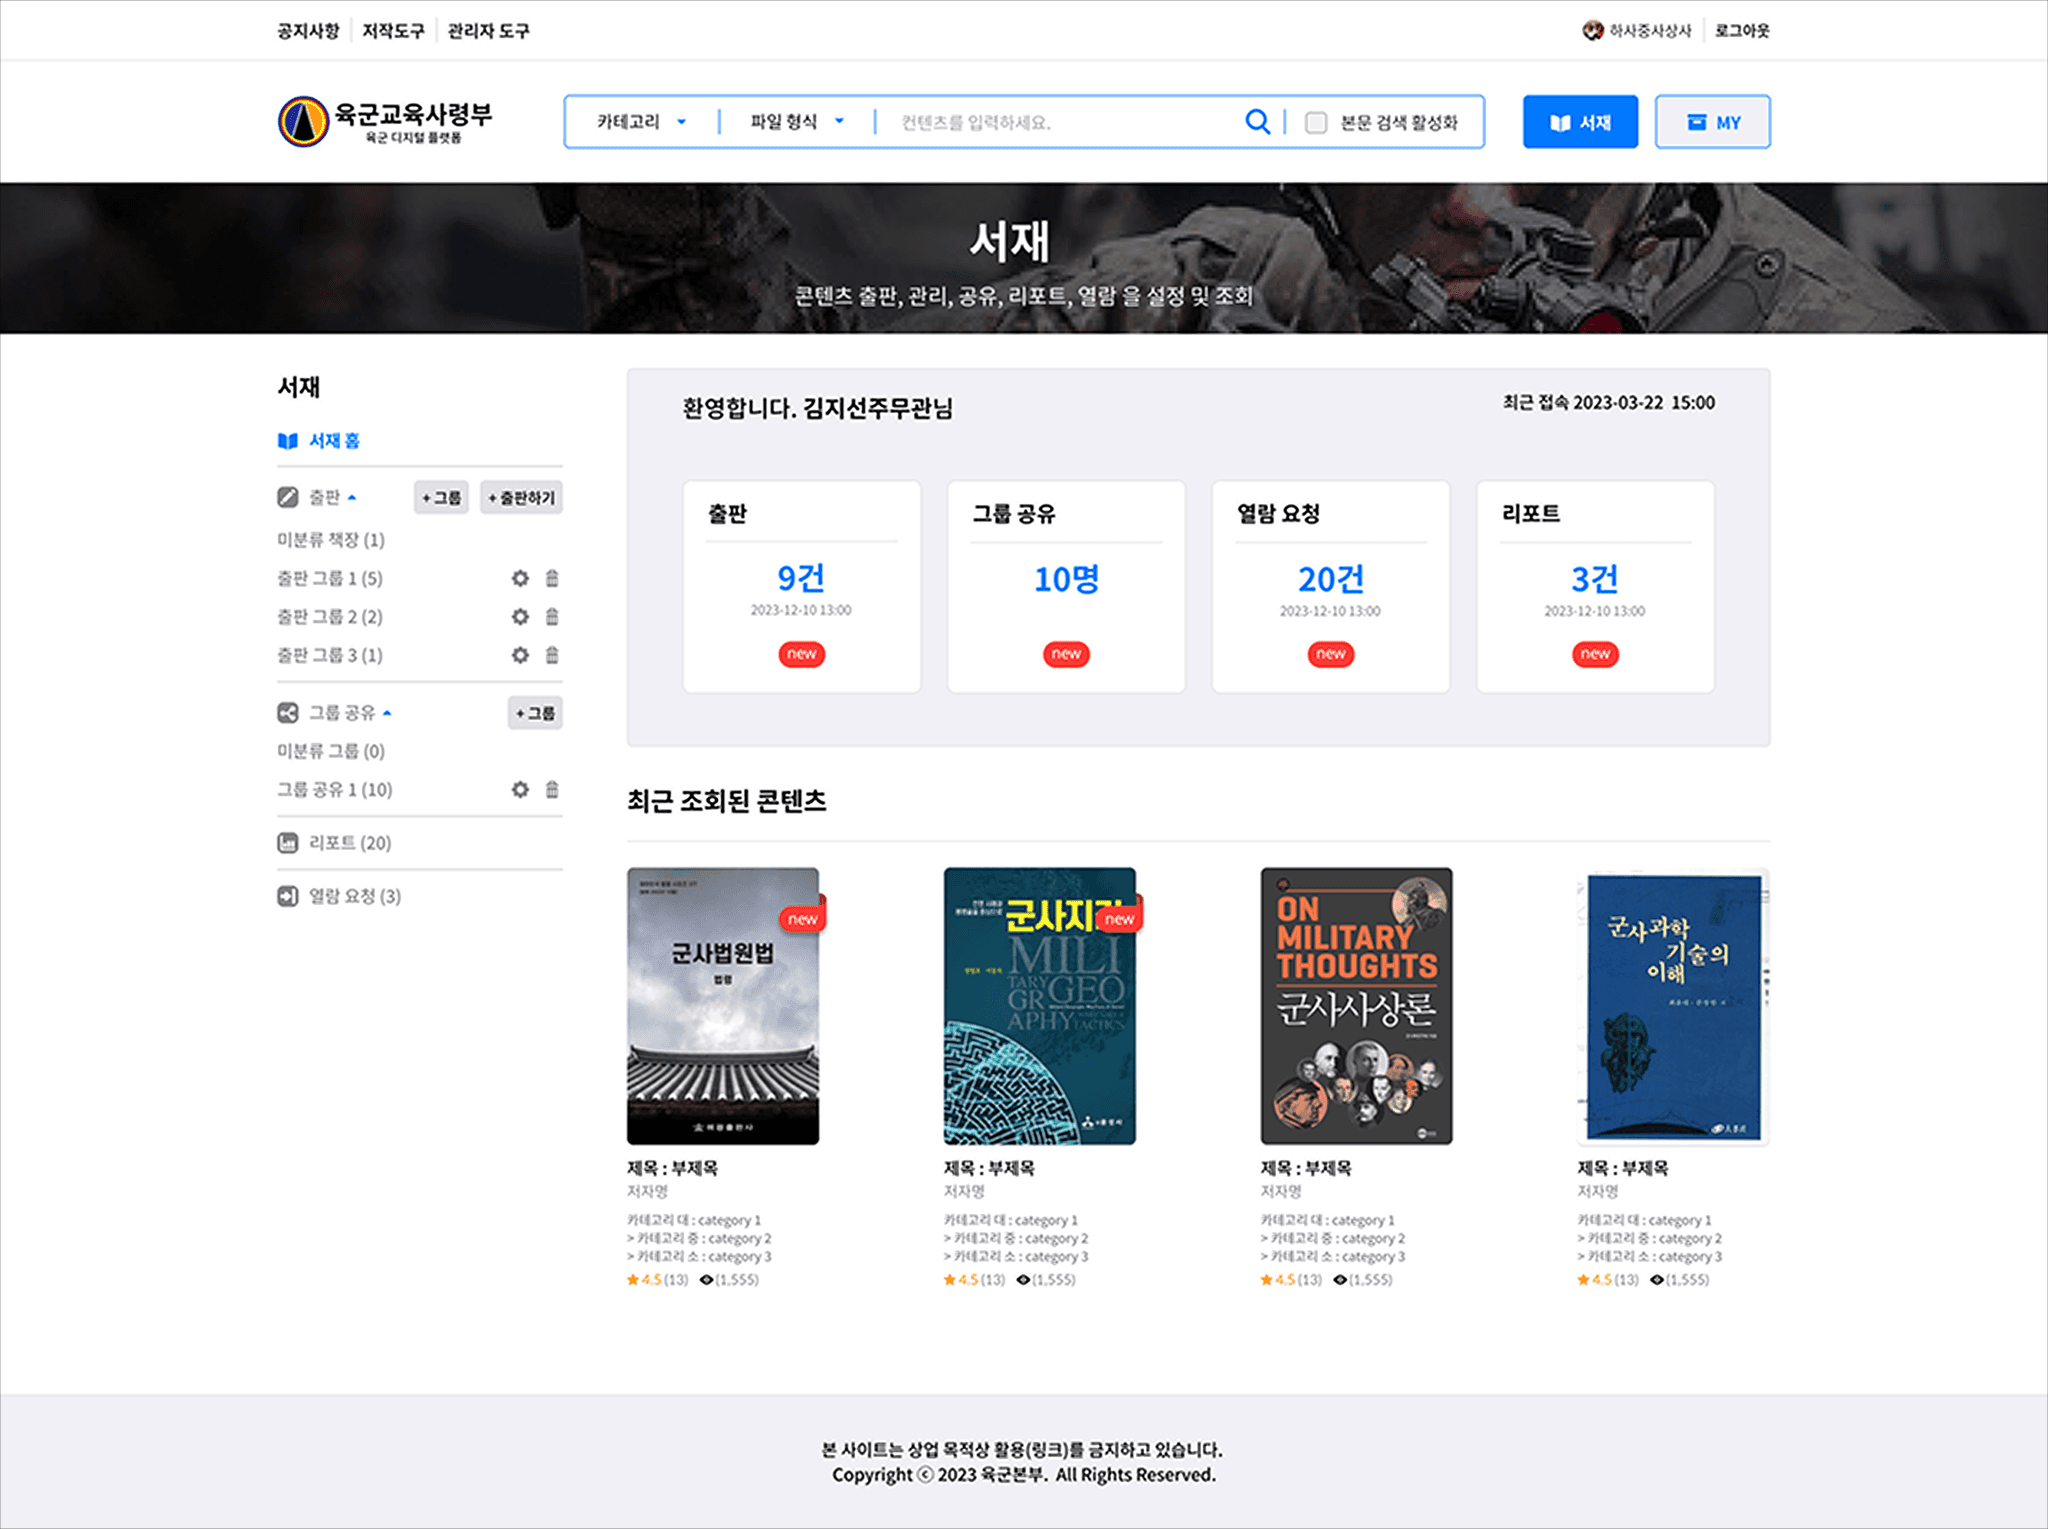This screenshot has width=2048, height=1529.
Task: Open 관리자 도구 menu item
Action: pyautogui.click(x=488, y=31)
